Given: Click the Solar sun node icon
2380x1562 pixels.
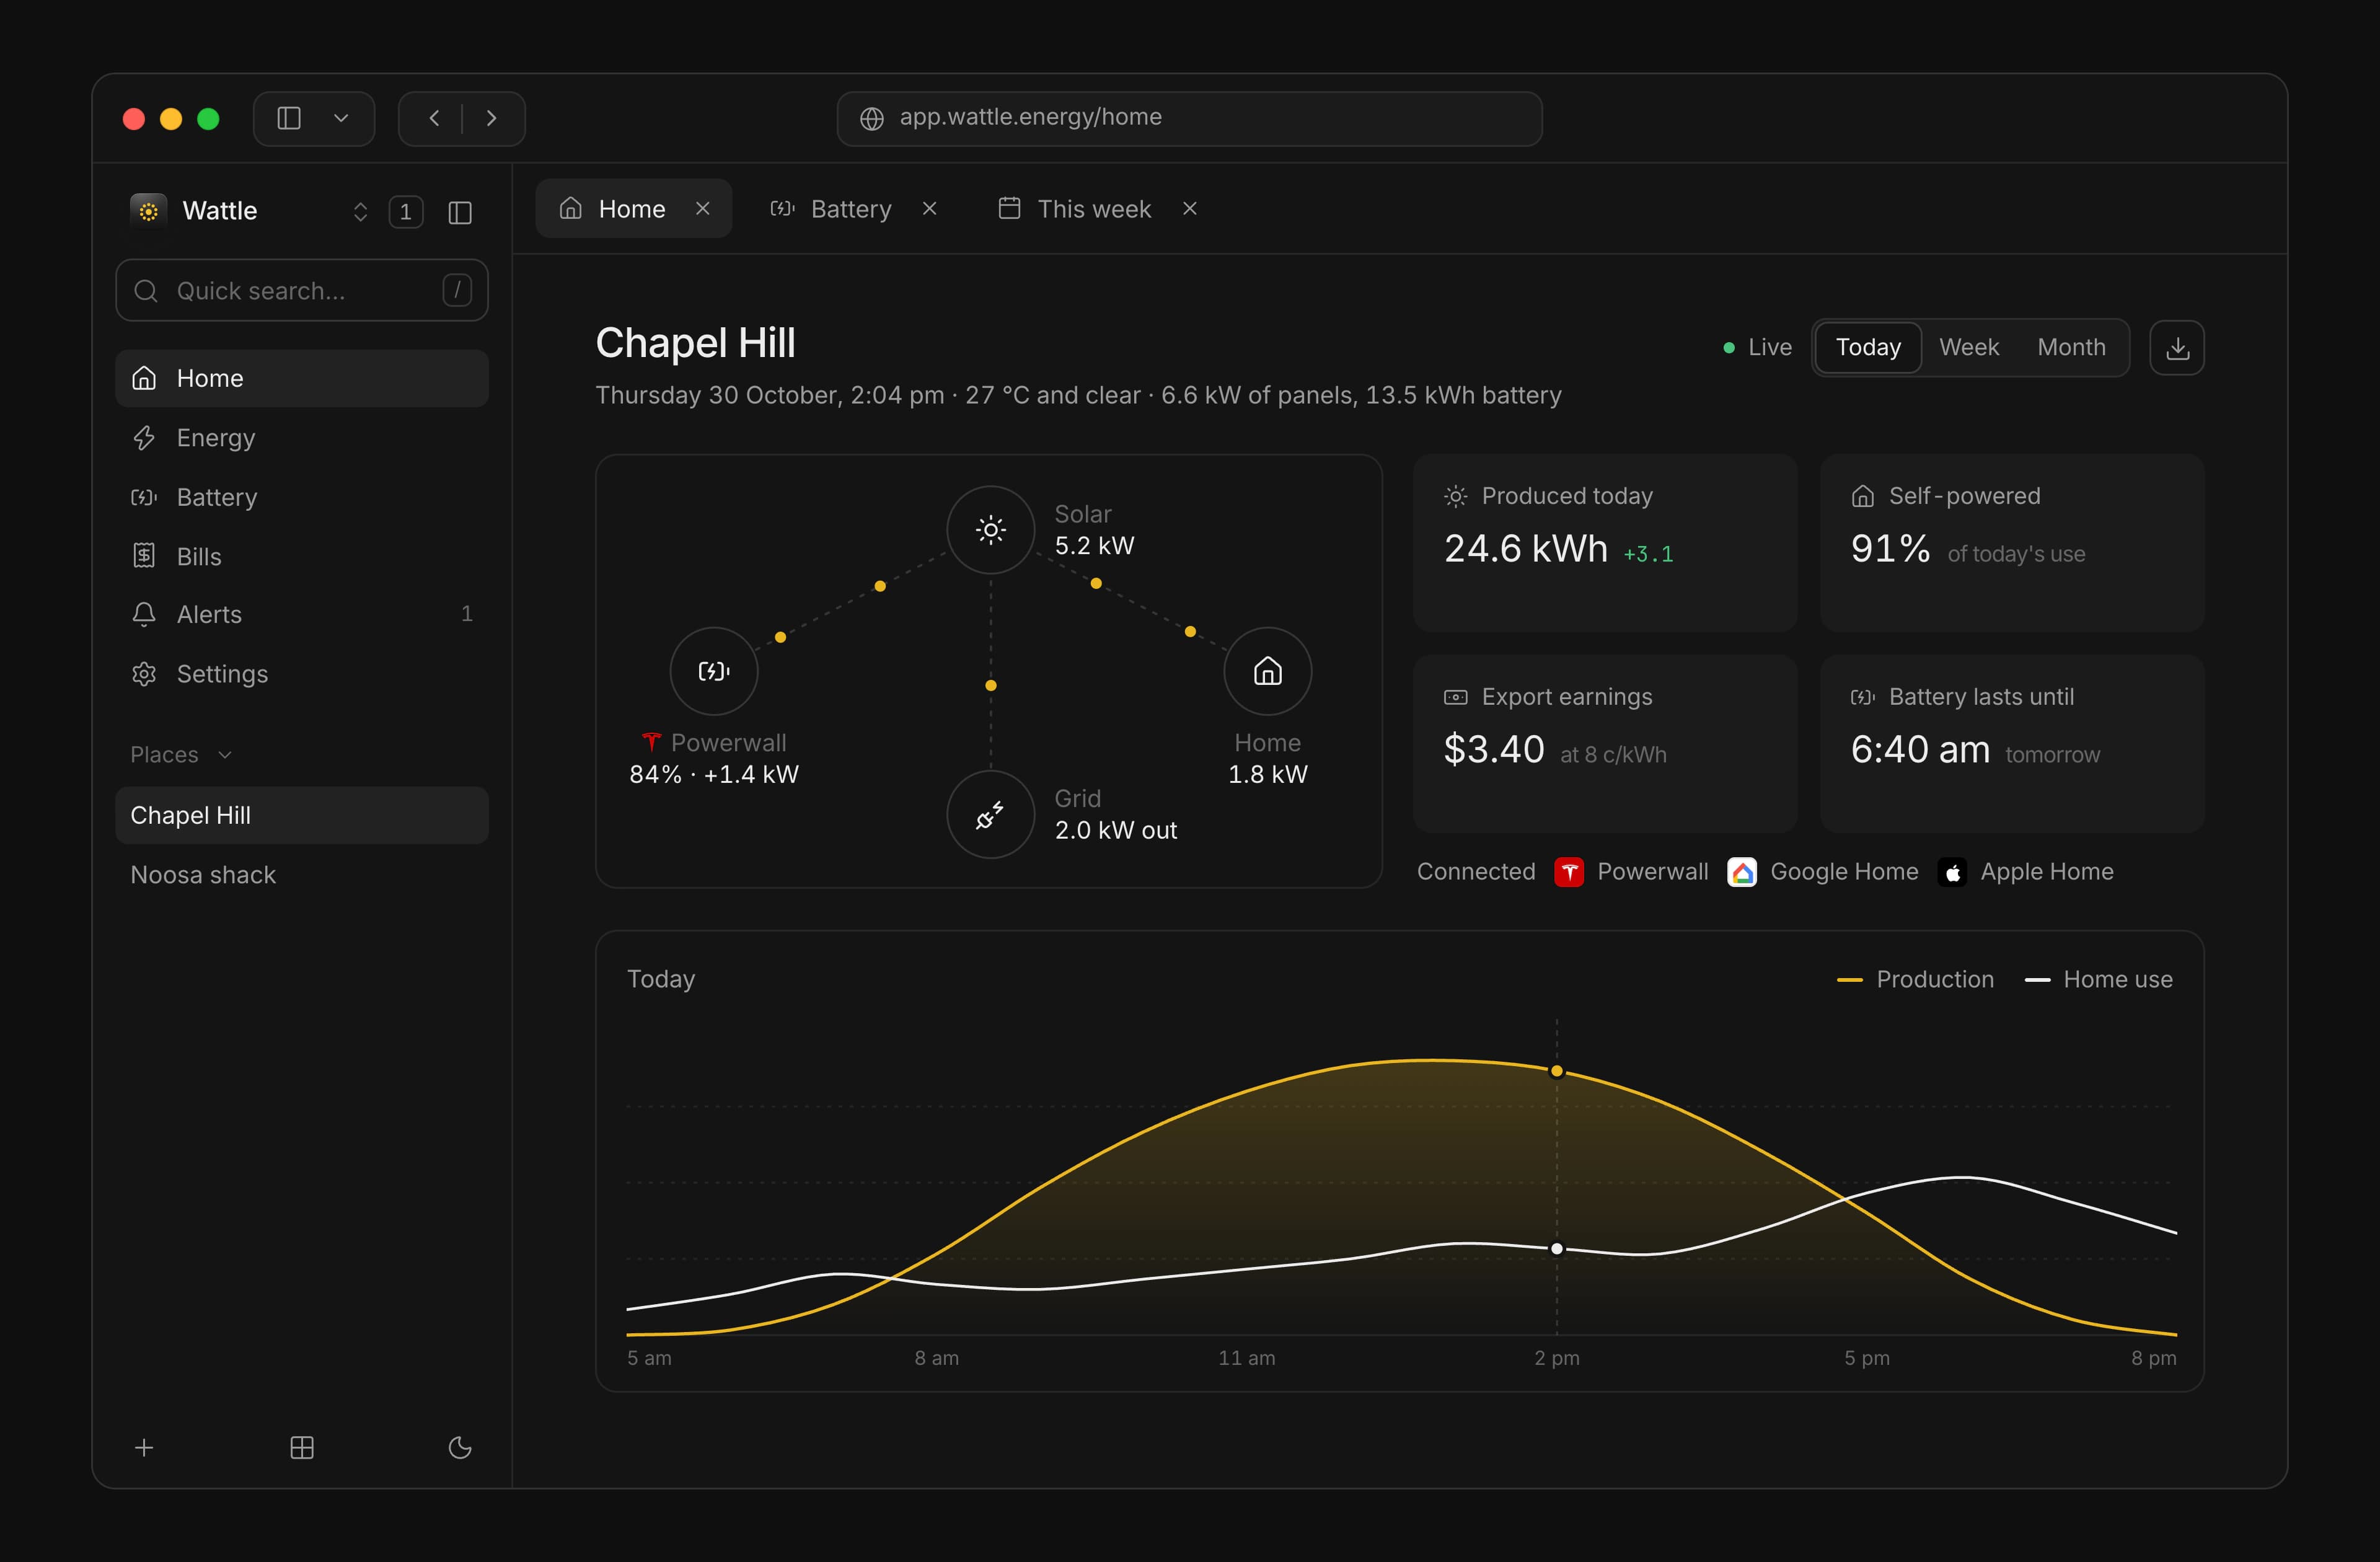Looking at the screenshot, I should 990,530.
